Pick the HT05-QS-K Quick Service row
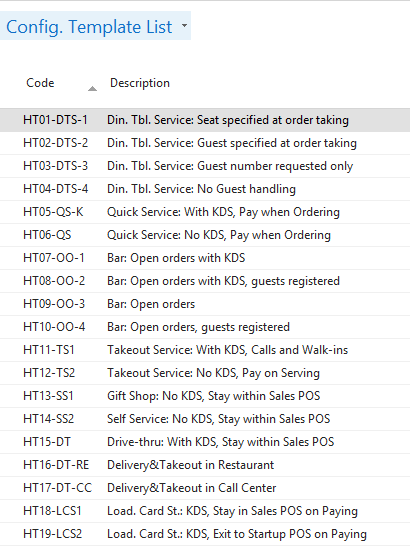410x559 pixels. 205,212
